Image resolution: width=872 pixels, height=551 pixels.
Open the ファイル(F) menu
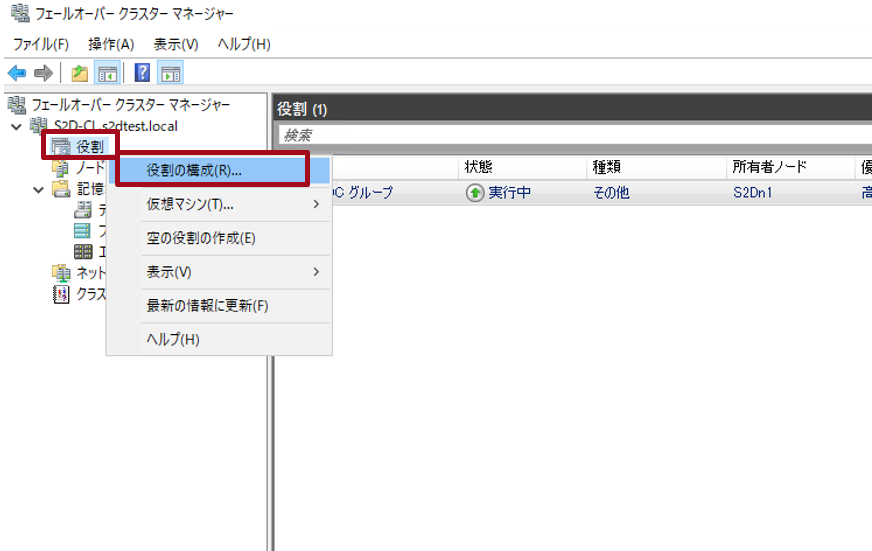(40, 44)
